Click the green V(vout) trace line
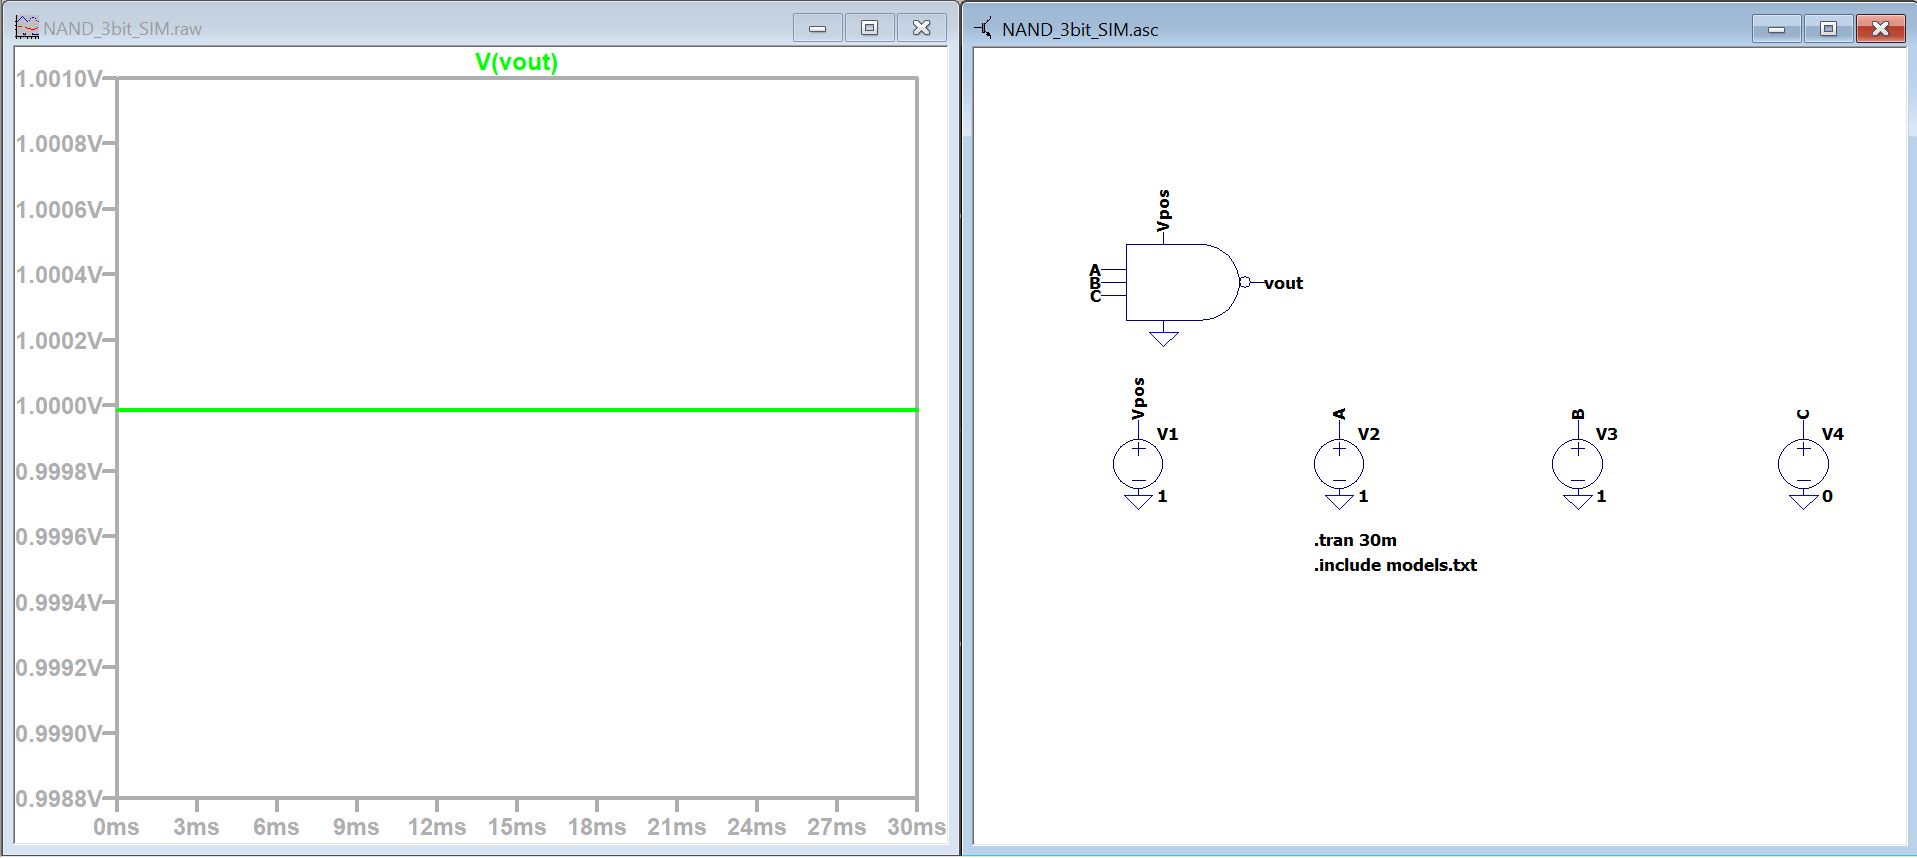The height and width of the screenshot is (858, 1917). pos(516,409)
